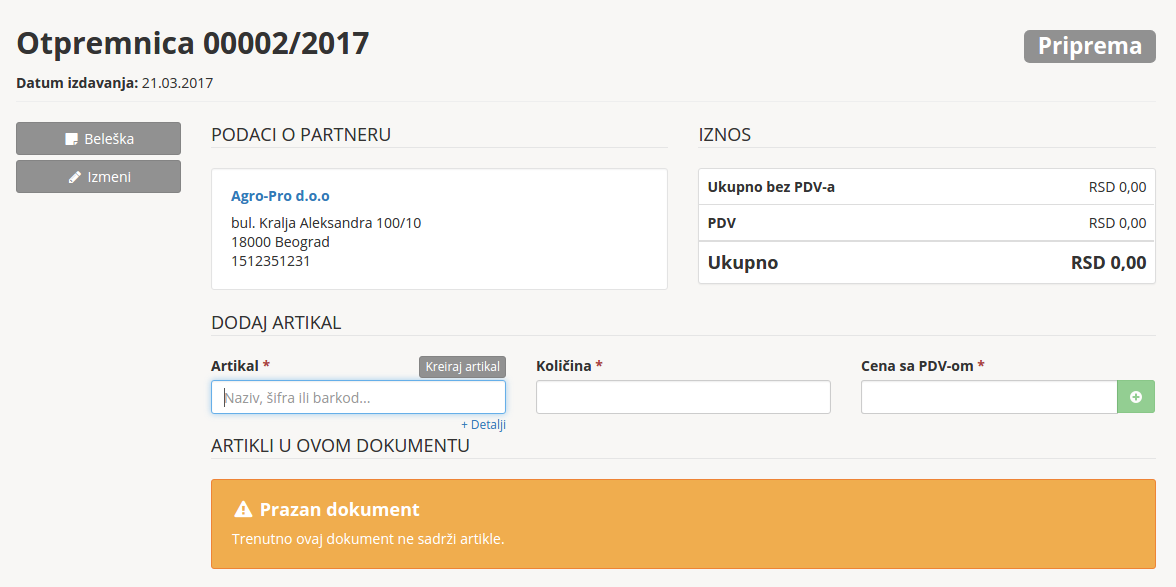Expand the + Detalji section

click(x=483, y=425)
